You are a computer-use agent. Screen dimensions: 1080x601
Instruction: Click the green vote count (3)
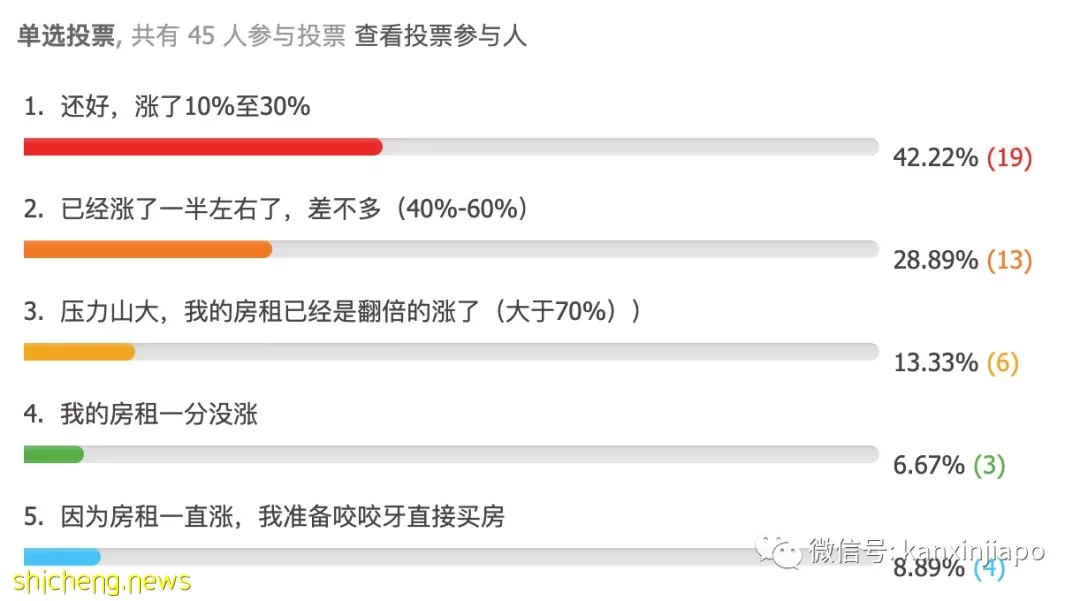(x=989, y=465)
